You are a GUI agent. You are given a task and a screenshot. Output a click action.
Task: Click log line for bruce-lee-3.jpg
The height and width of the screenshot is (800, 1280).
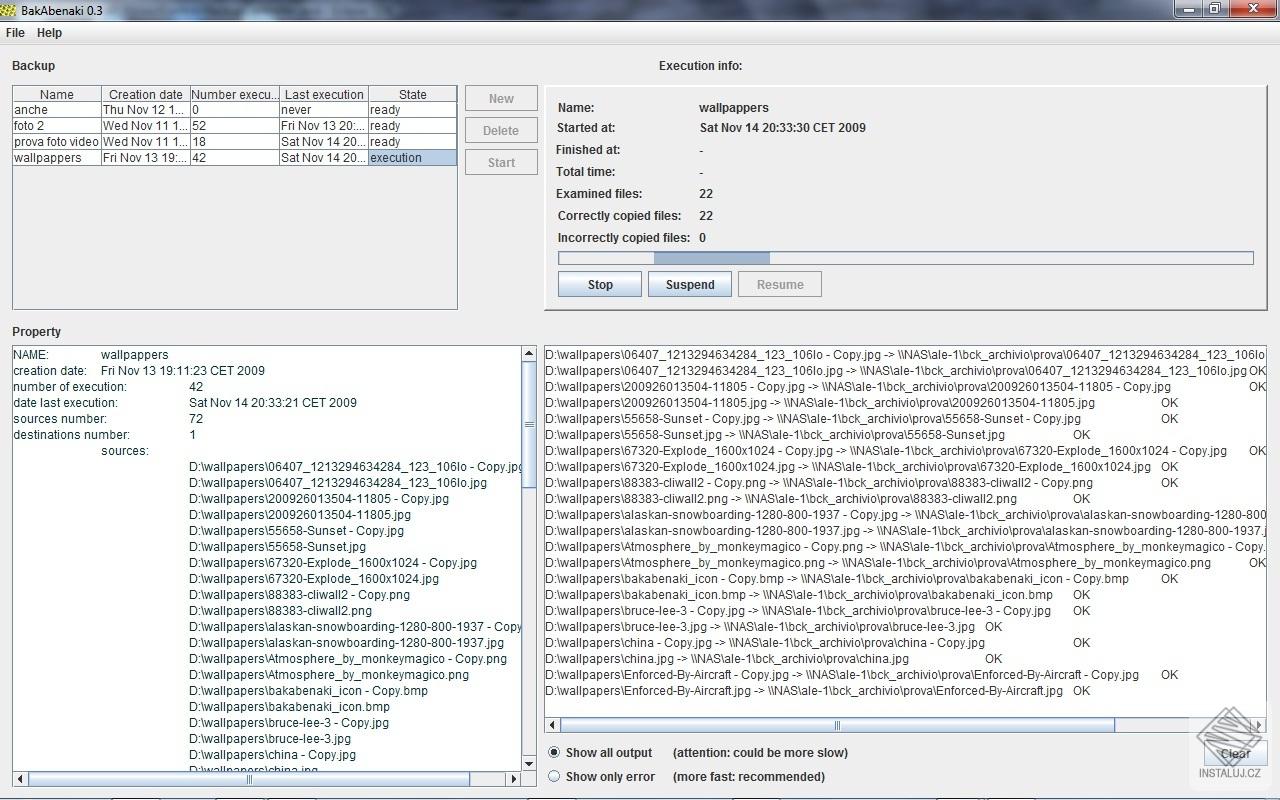[x=773, y=626]
